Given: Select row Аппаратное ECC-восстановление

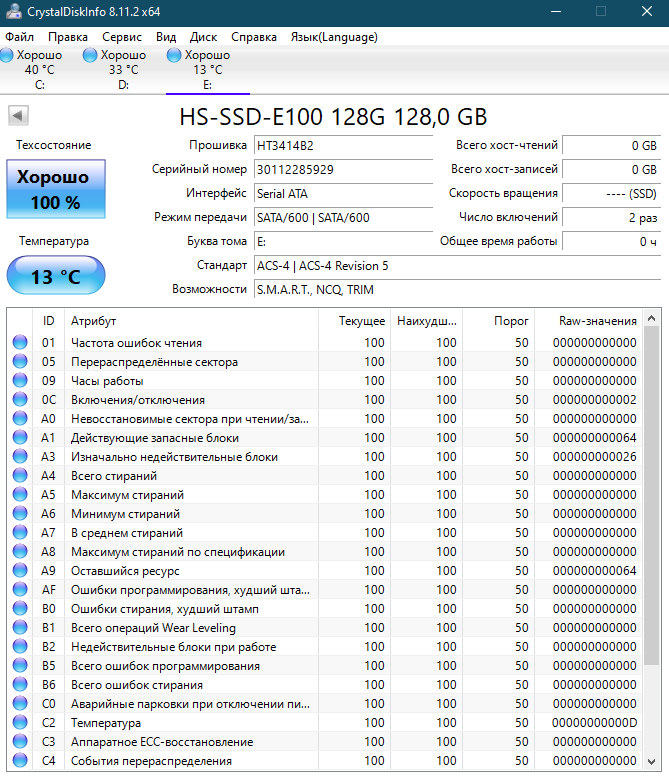Looking at the screenshot, I should tap(325, 741).
